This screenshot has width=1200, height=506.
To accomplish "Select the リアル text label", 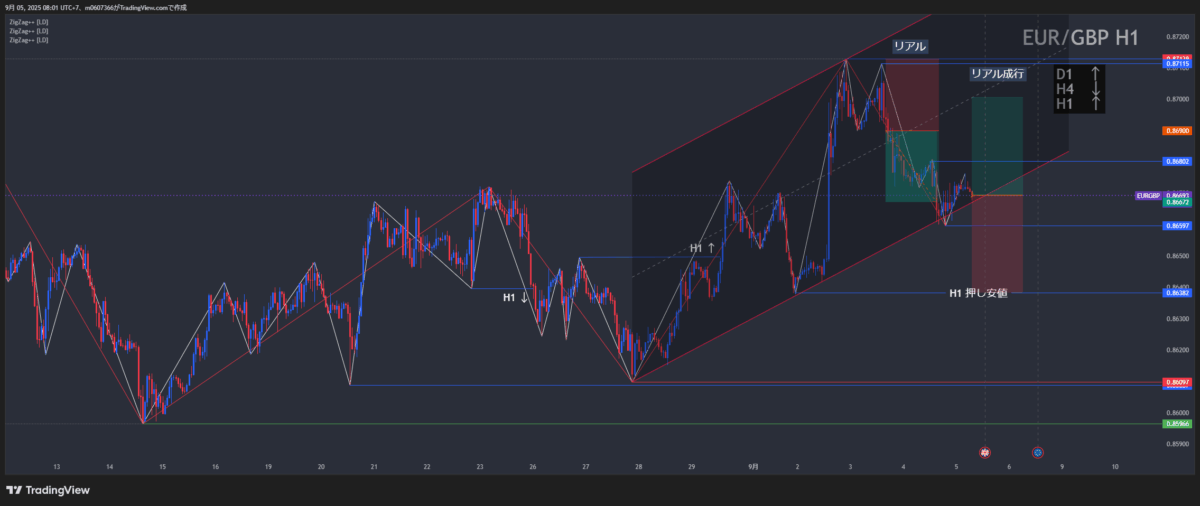I will tap(910, 47).
